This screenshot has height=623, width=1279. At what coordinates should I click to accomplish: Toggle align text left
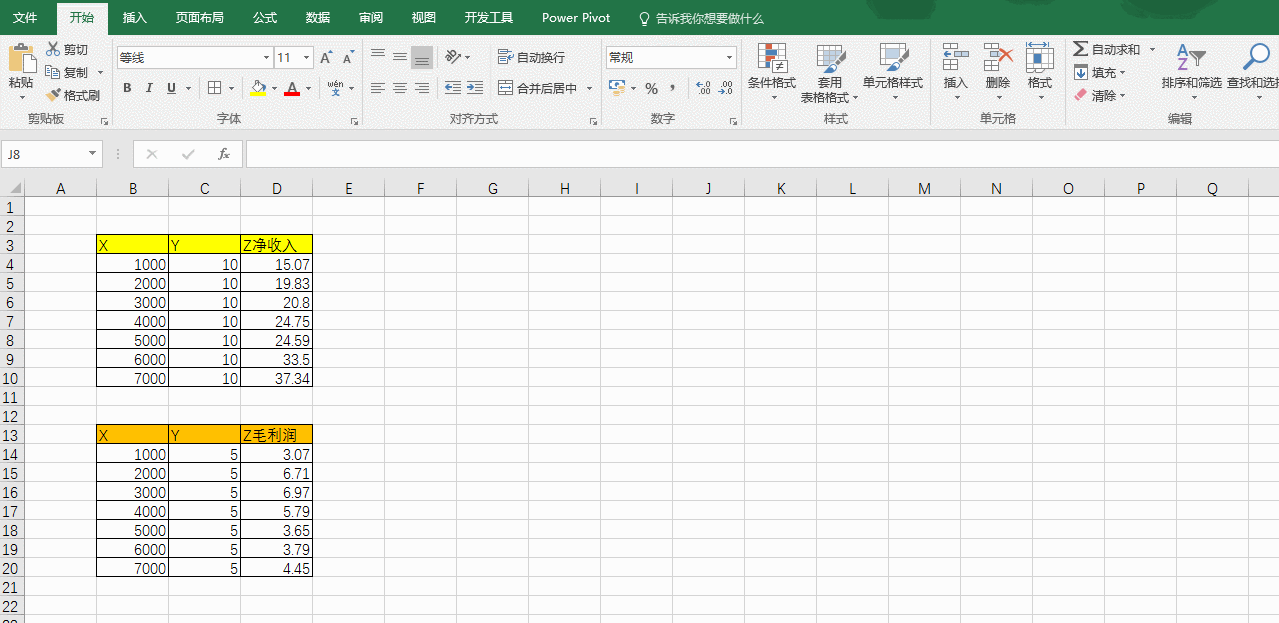point(377,88)
